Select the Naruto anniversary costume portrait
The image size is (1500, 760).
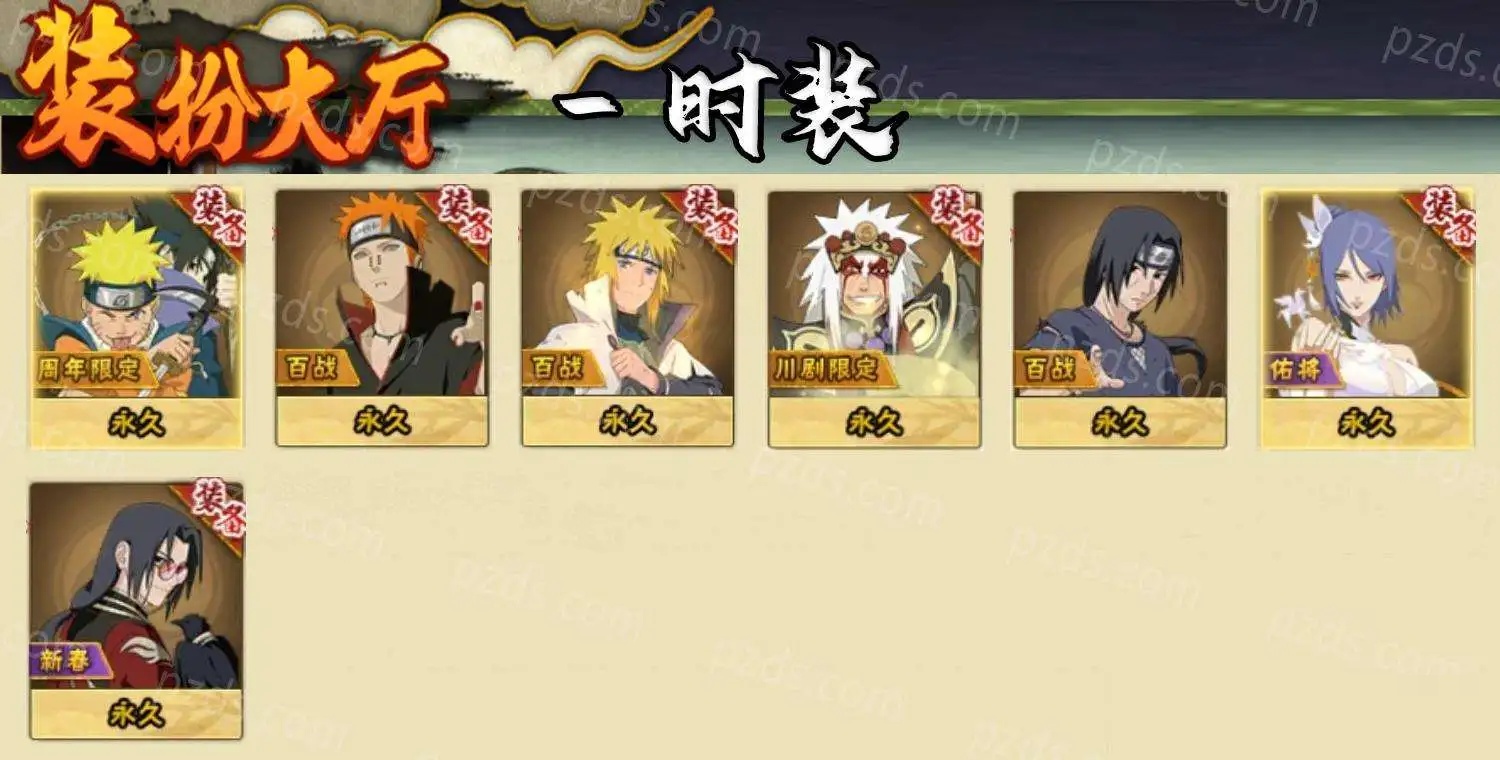click(x=137, y=294)
